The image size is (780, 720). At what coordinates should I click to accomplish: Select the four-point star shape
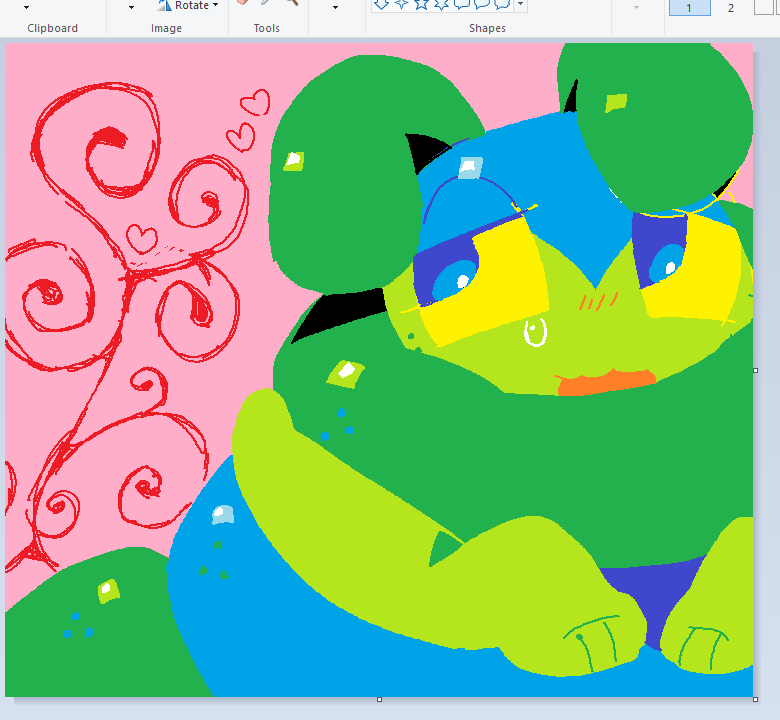tap(401, 4)
